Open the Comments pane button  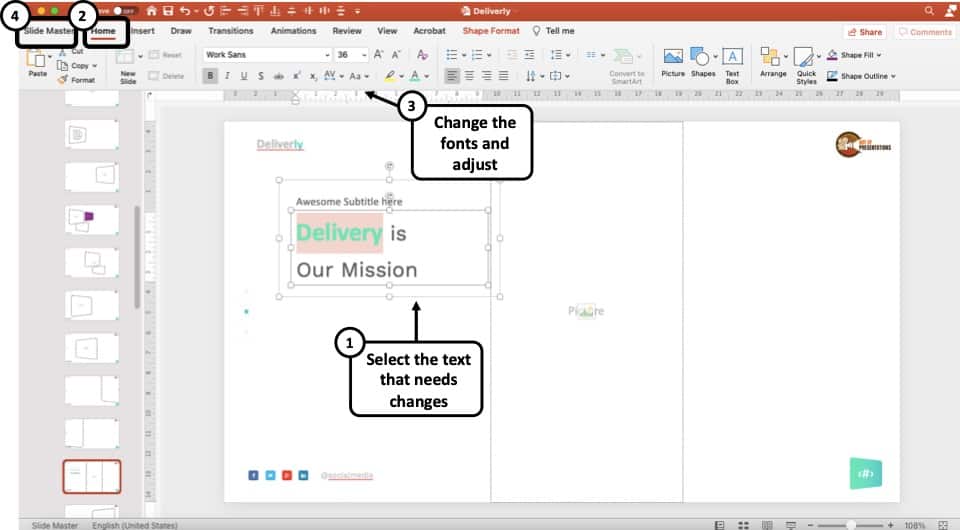[x=924, y=32]
